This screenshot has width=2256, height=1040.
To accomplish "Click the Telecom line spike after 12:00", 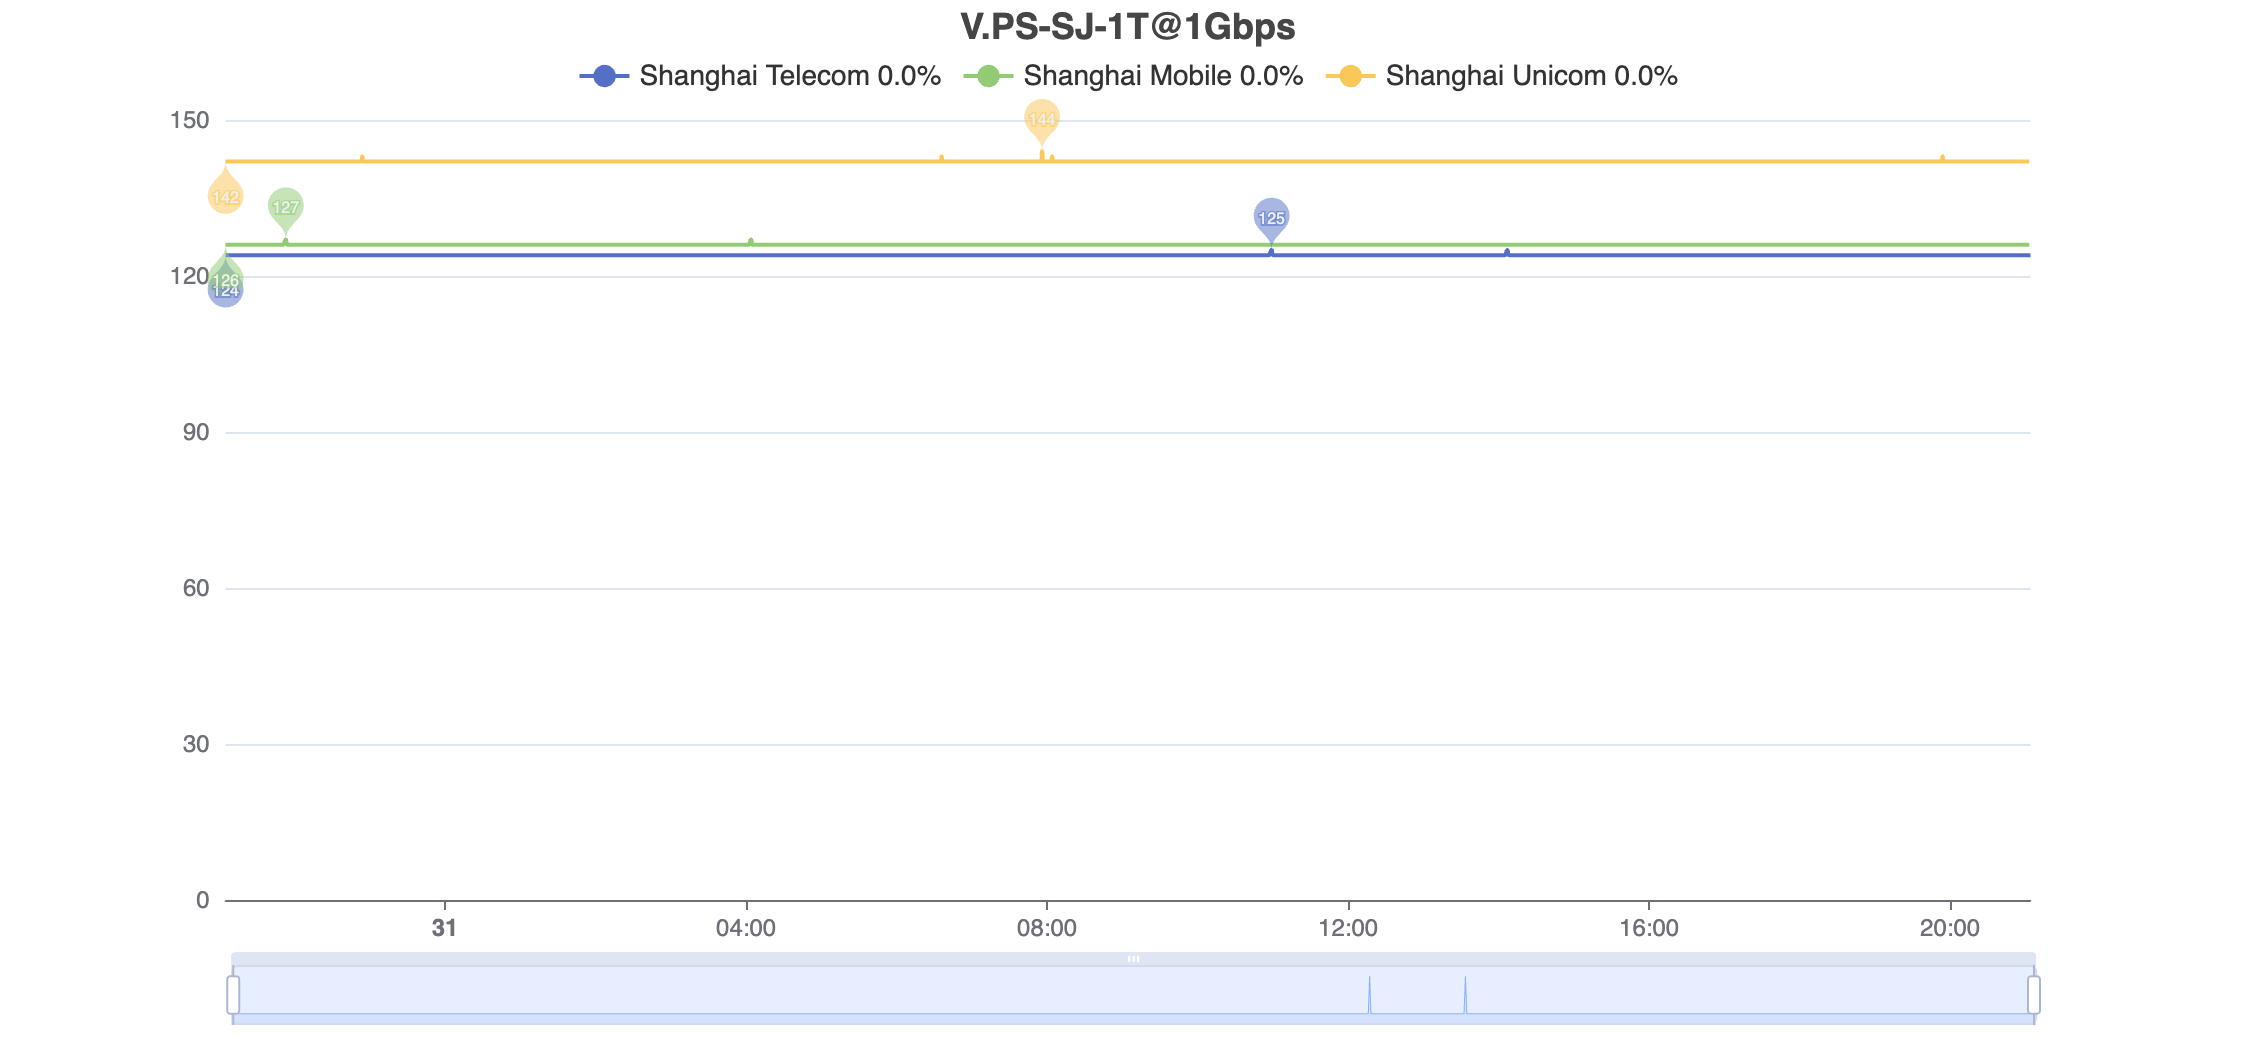I will (1507, 252).
